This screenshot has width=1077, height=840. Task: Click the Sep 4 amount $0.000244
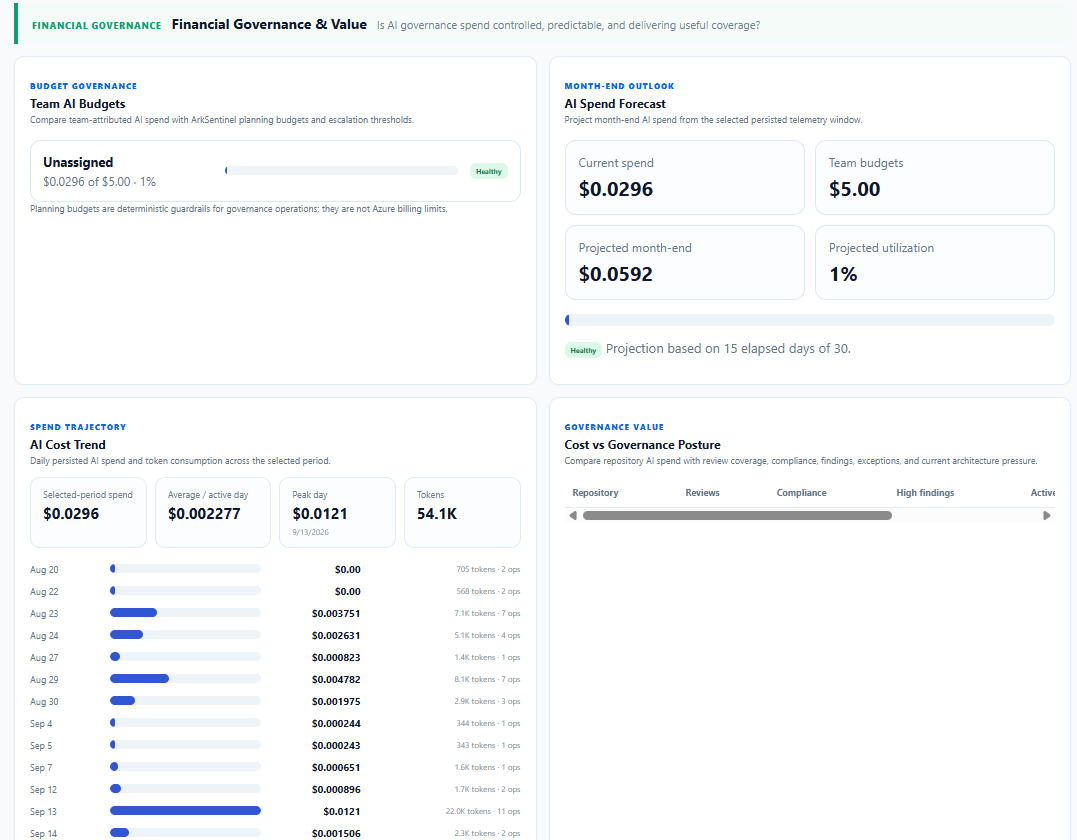point(336,723)
